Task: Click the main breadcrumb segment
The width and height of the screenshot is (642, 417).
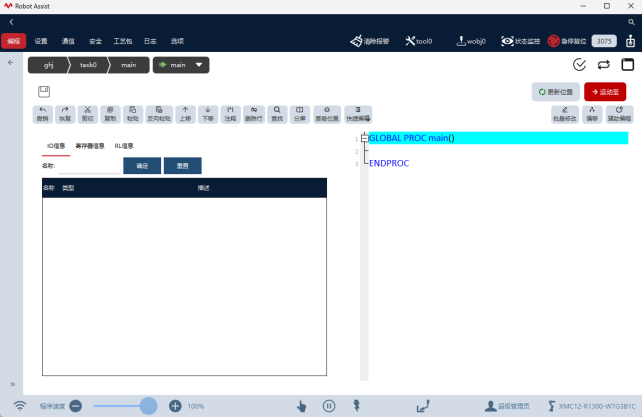Action: [x=129, y=65]
